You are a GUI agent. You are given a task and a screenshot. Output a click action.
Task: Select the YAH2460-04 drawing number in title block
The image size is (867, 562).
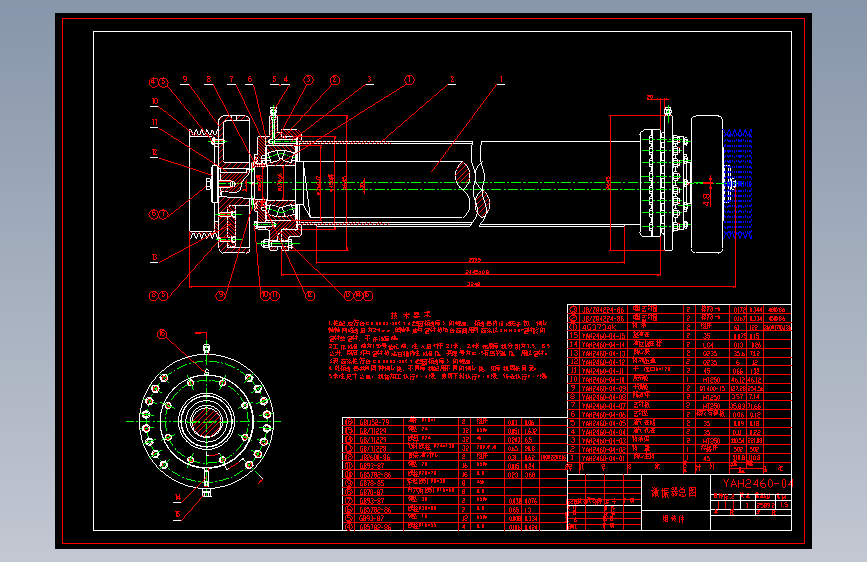pyautogui.click(x=757, y=483)
